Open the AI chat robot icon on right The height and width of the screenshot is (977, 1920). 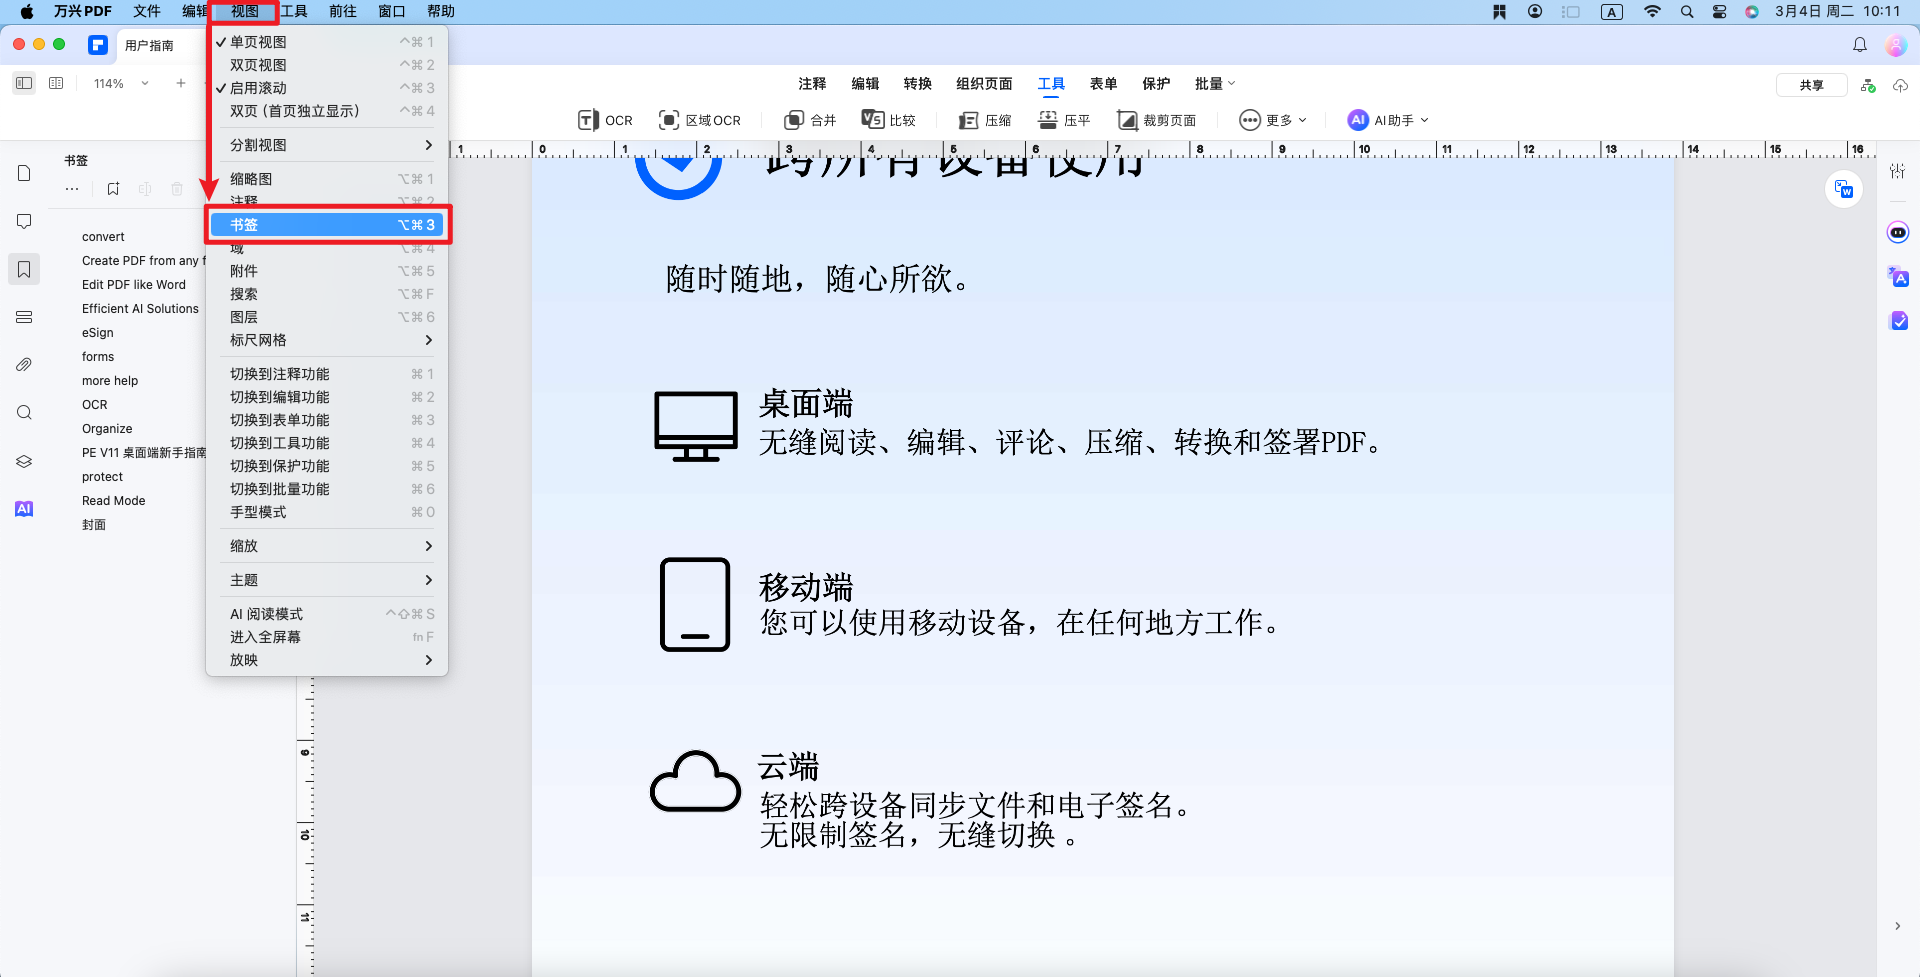tap(1898, 233)
